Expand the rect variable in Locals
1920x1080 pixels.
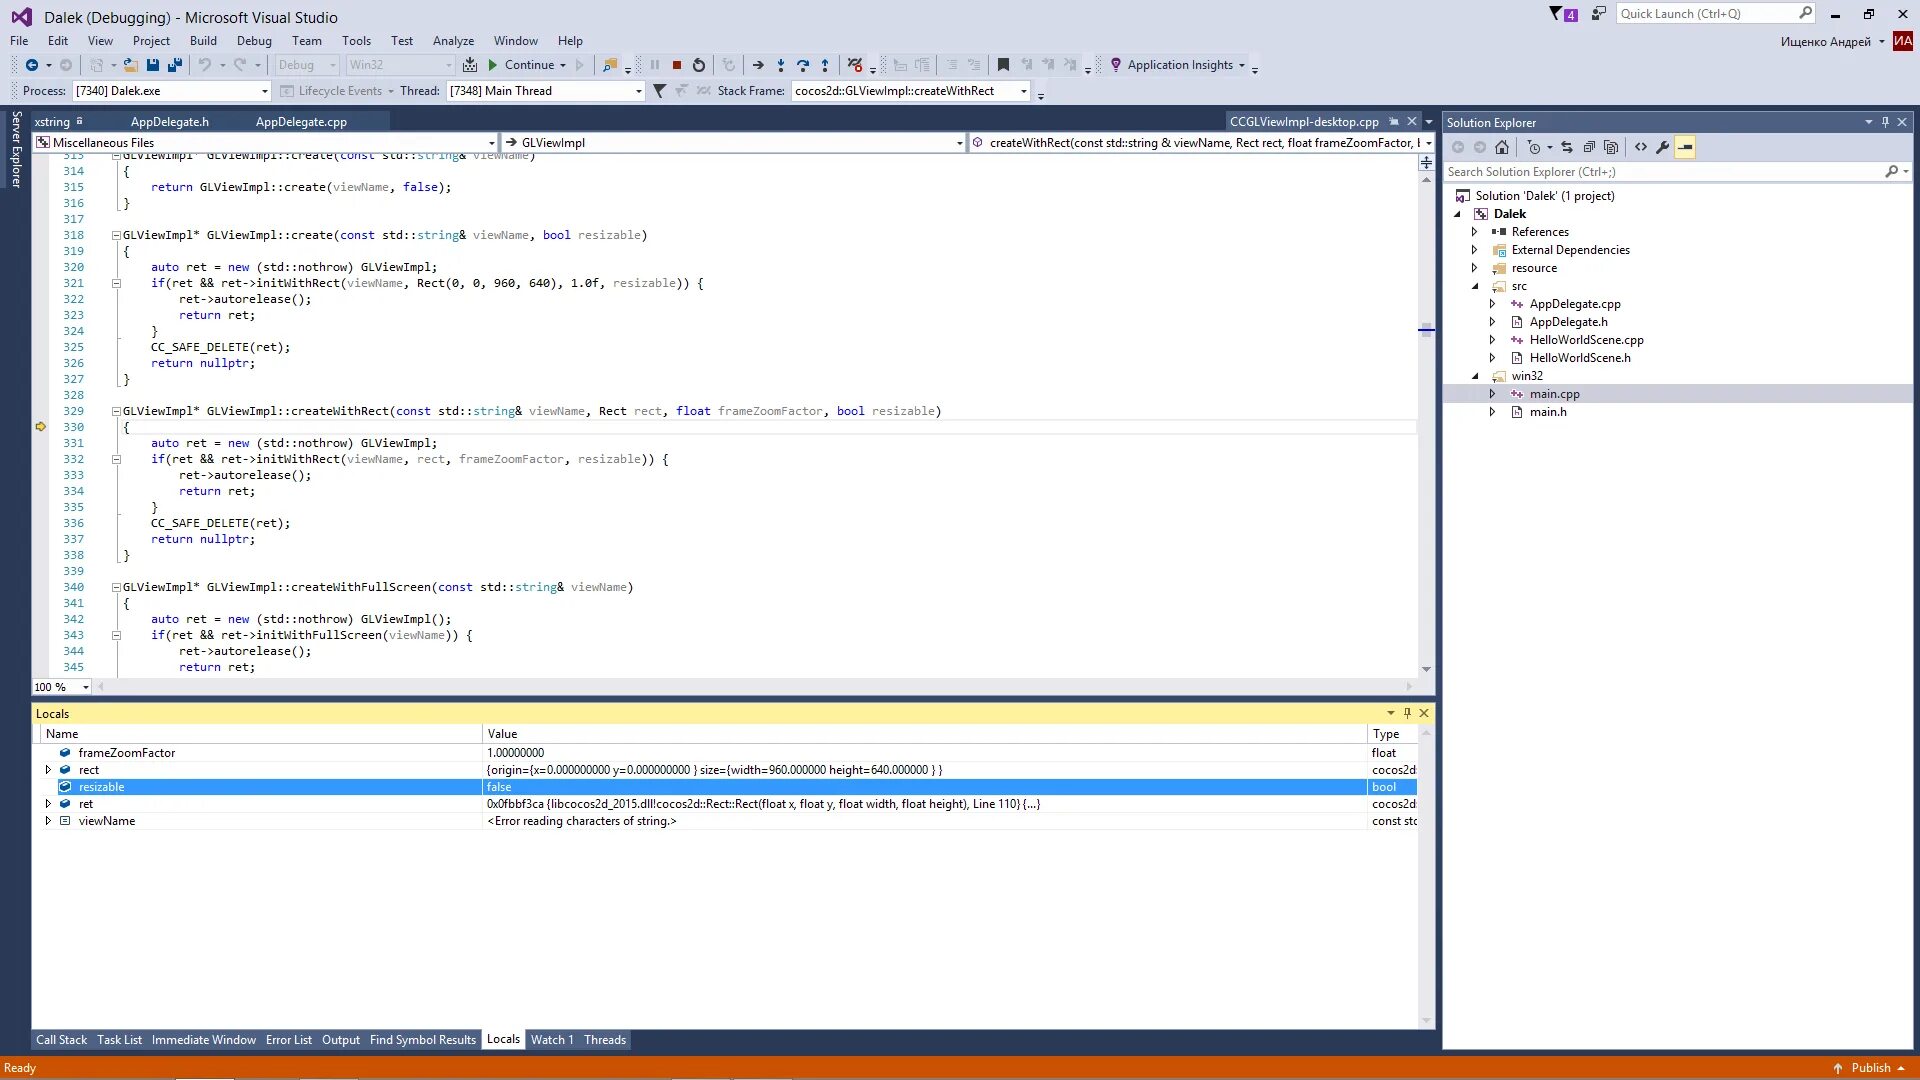[47, 770]
